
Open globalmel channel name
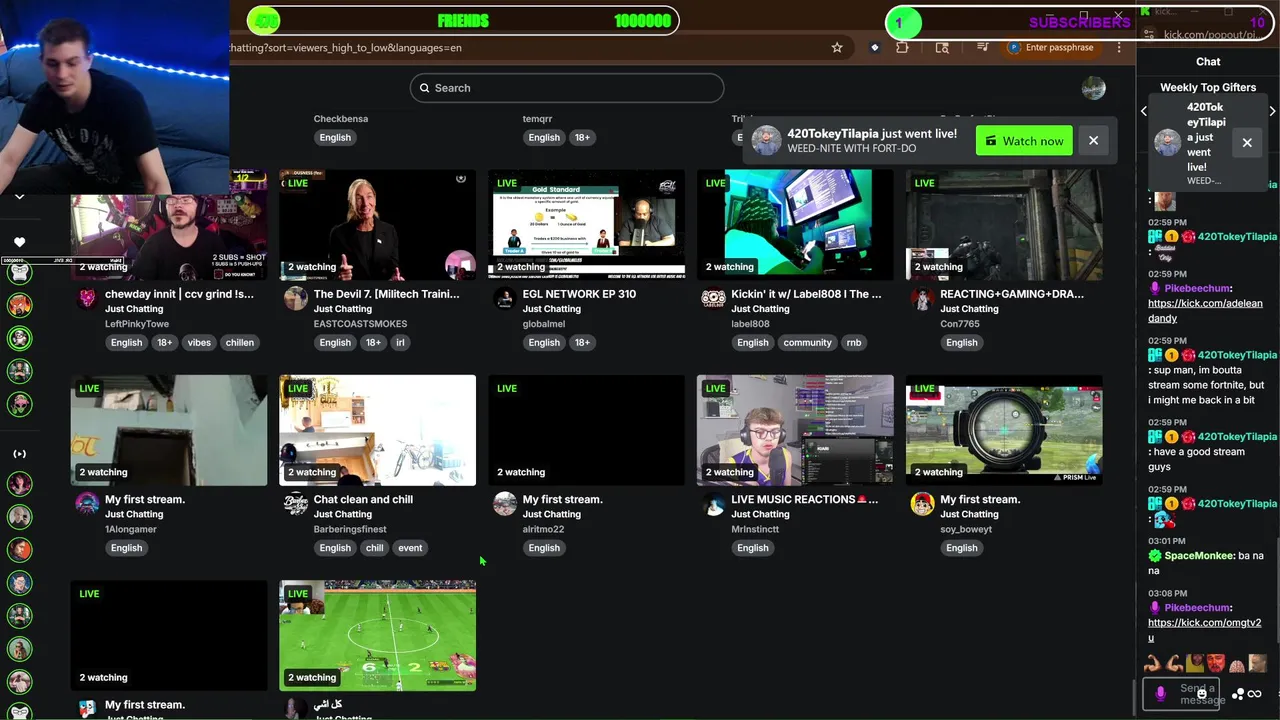(543, 324)
